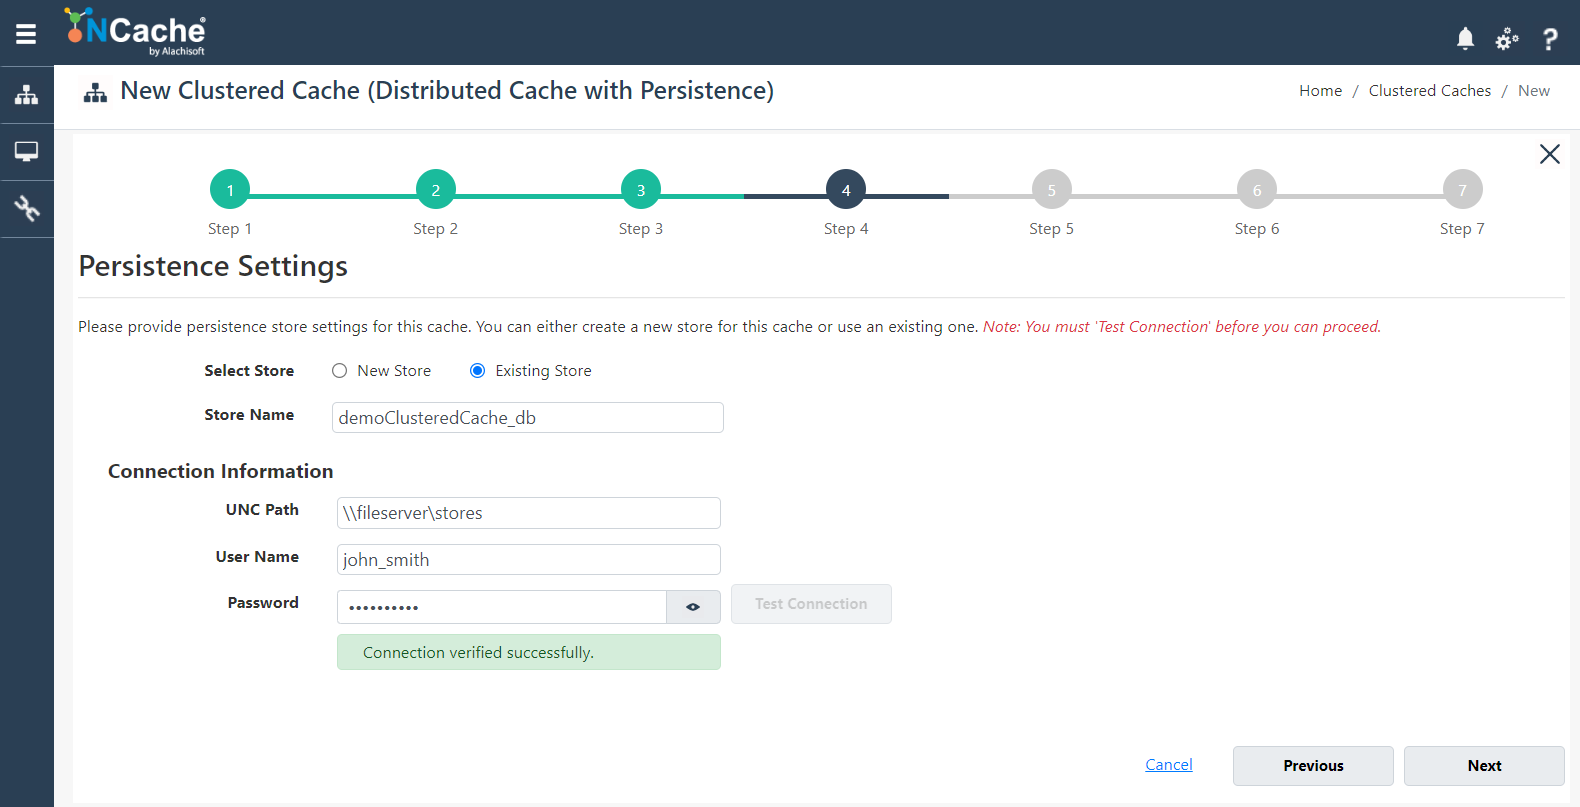Select the Step 4 circle
This screenshot has width=1580, height=807.
(846, 190)
